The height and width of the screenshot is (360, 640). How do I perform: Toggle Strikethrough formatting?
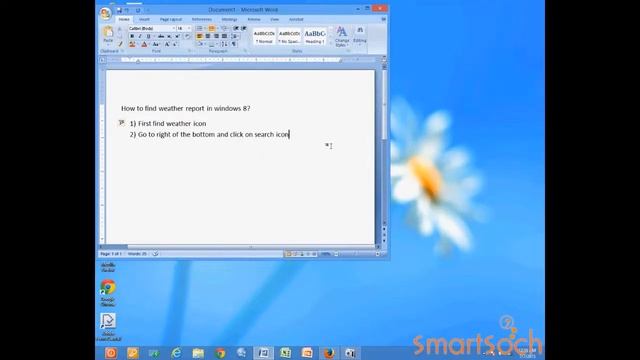[161, 36]
